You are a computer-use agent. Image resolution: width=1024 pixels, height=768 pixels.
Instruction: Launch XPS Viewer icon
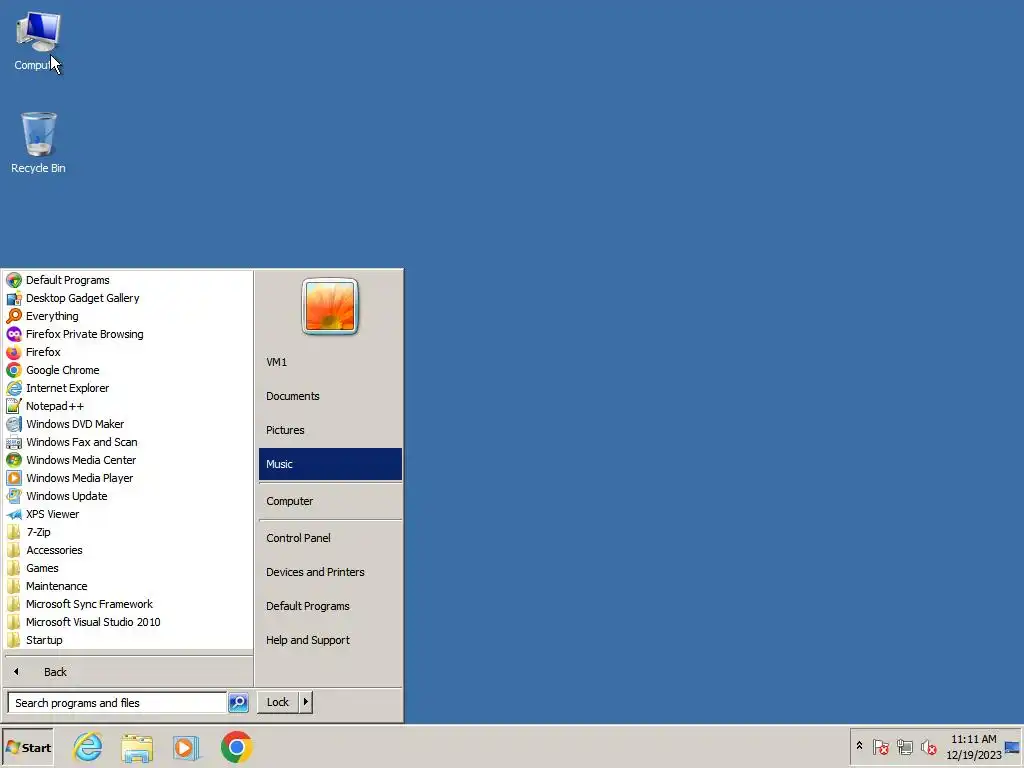tap(14, 515)
